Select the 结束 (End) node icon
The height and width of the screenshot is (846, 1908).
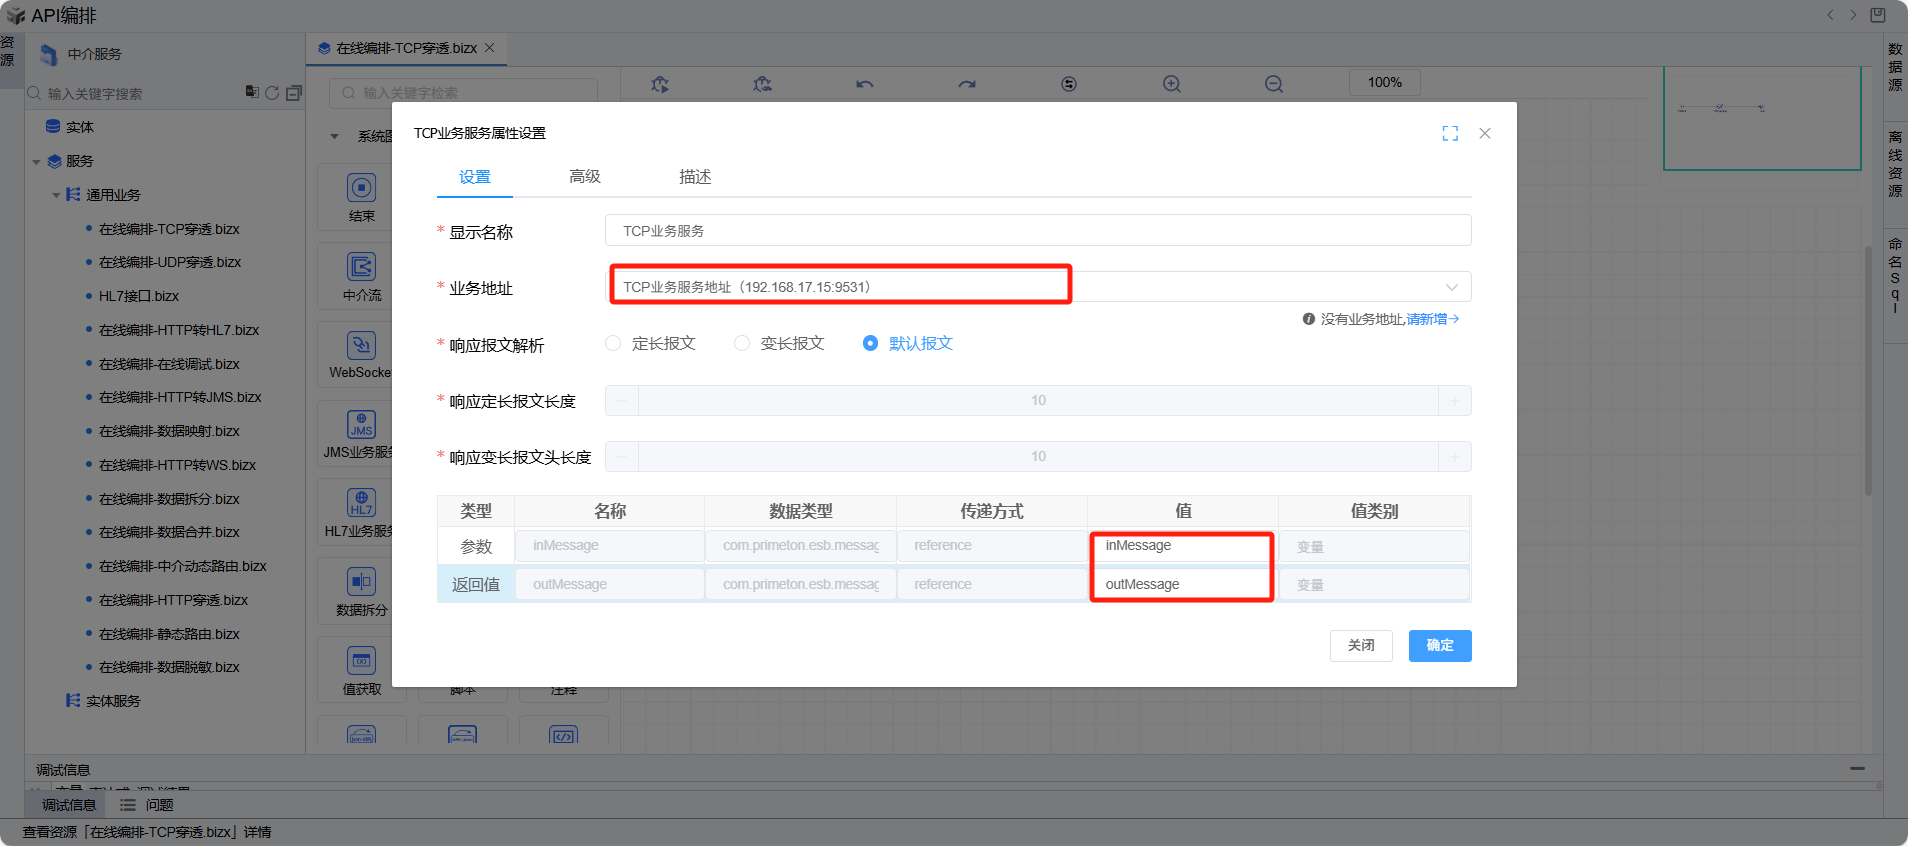click(x=361, y=188)
